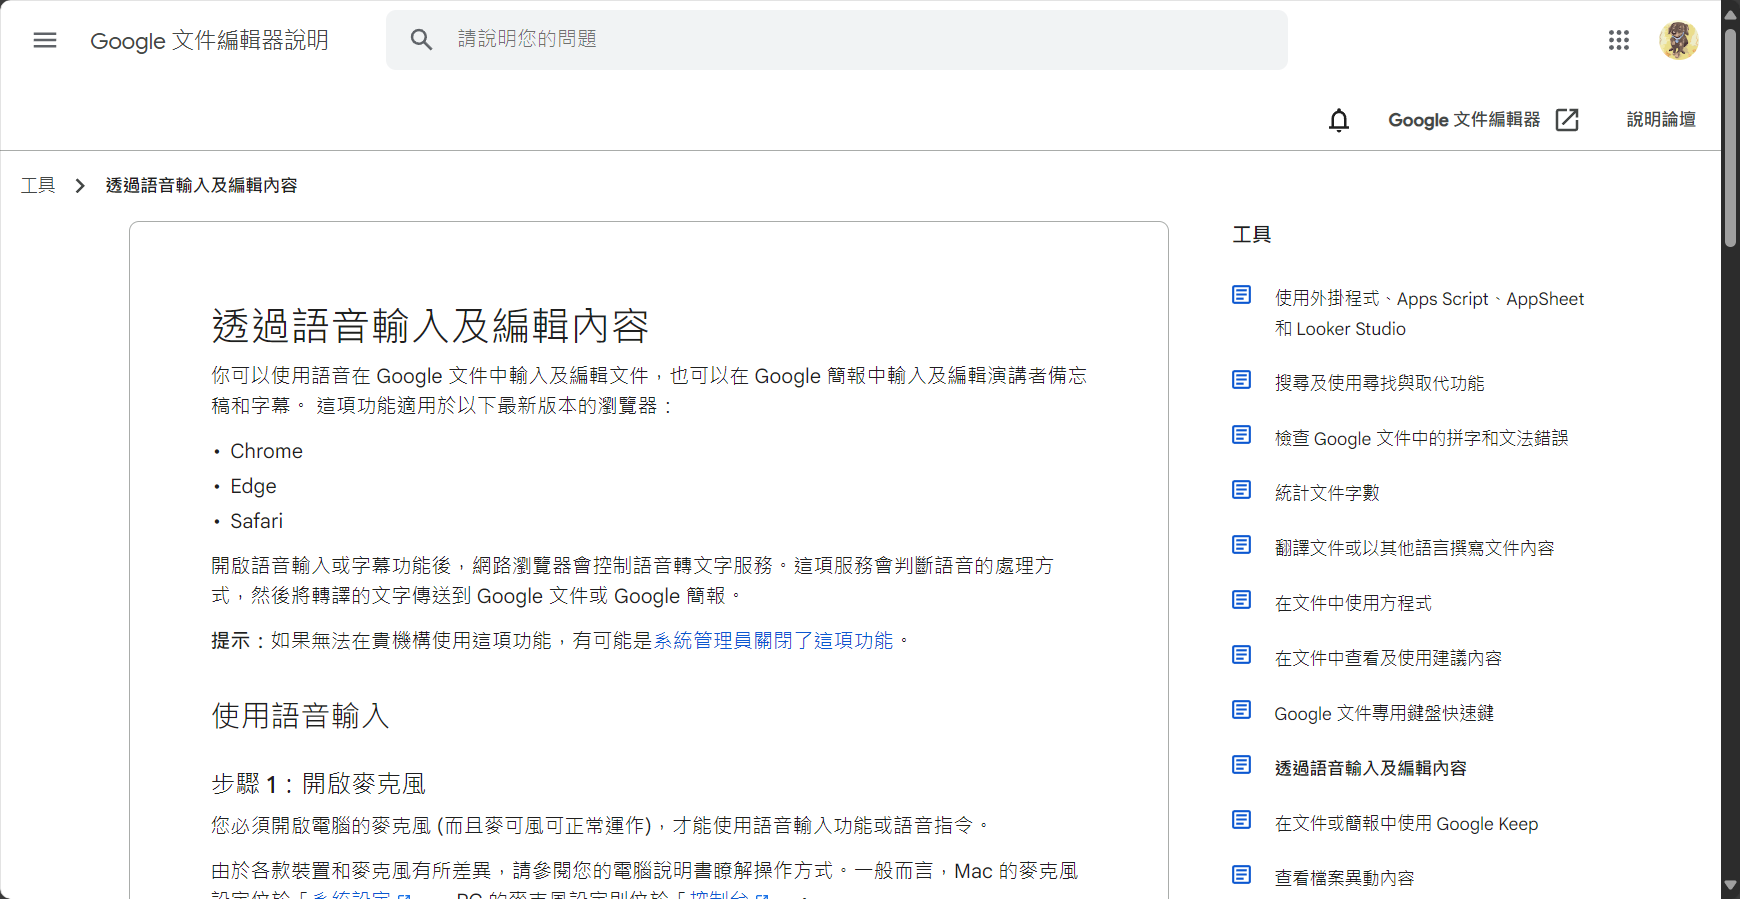The image size is (1740, 899).
Task: Open 在文件或簡報中使用 Google Keep article
Action: 1406,824
